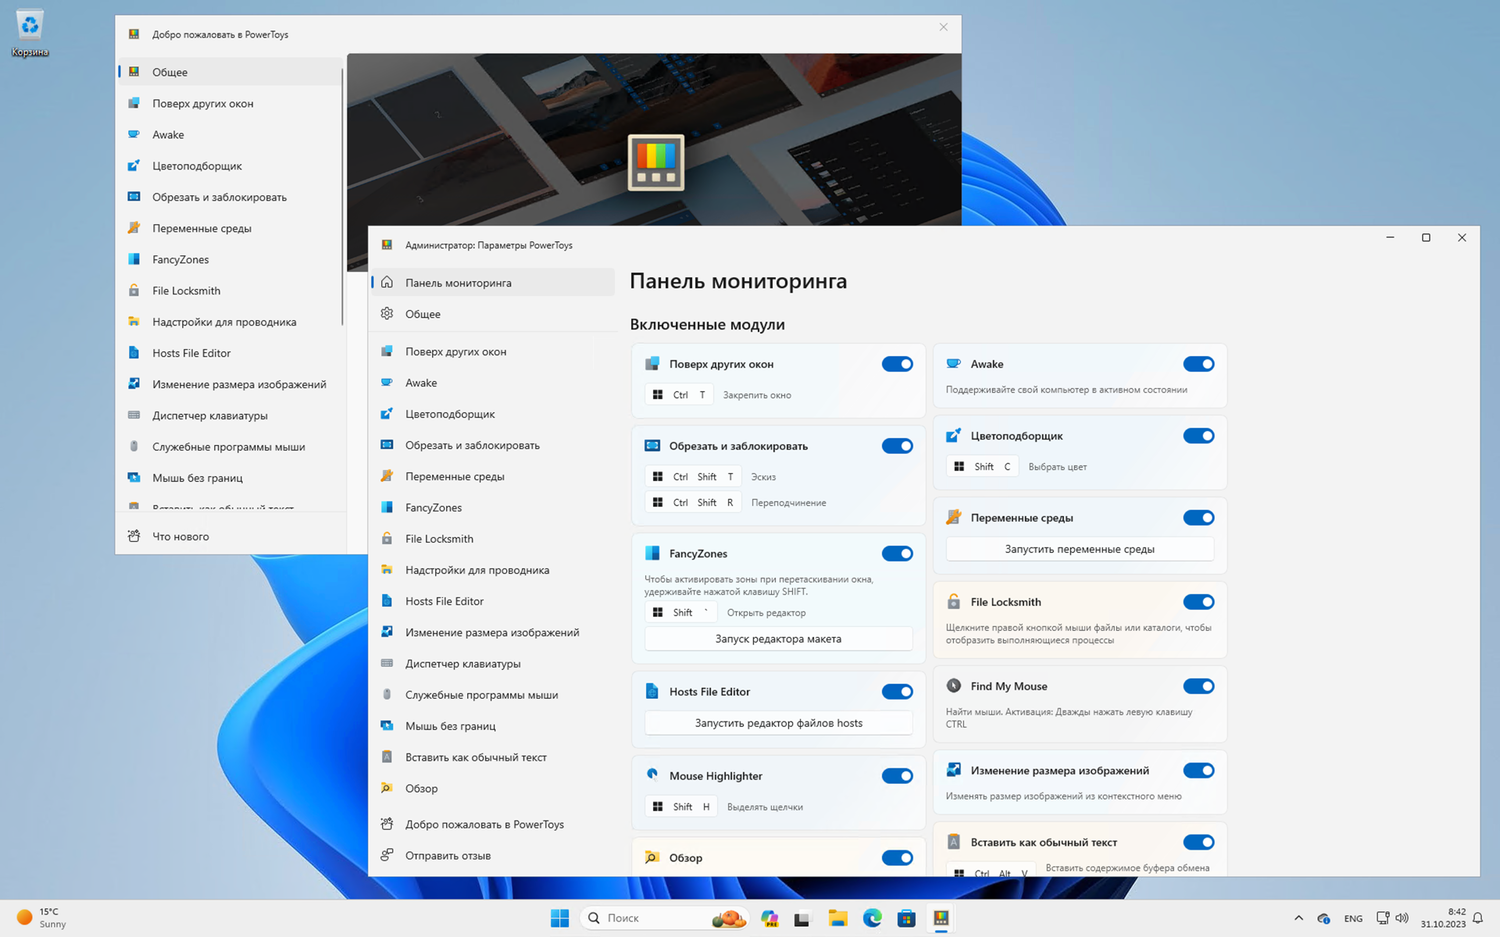Click Мышь без границ icon in Параметры PowerToys sidebar
The width and height of the screenshot is (1500, 937).
[387, 725]
